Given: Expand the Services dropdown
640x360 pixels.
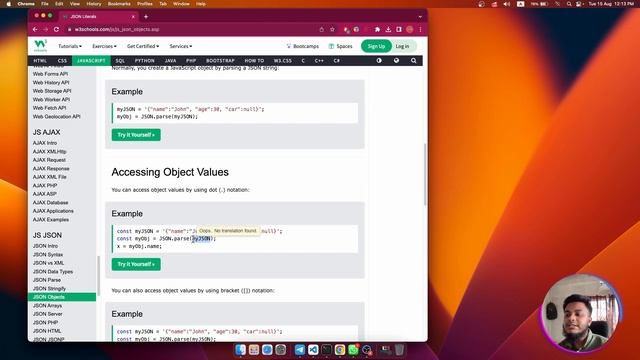Looking at the screenshot, I should [x=181, y=46].
